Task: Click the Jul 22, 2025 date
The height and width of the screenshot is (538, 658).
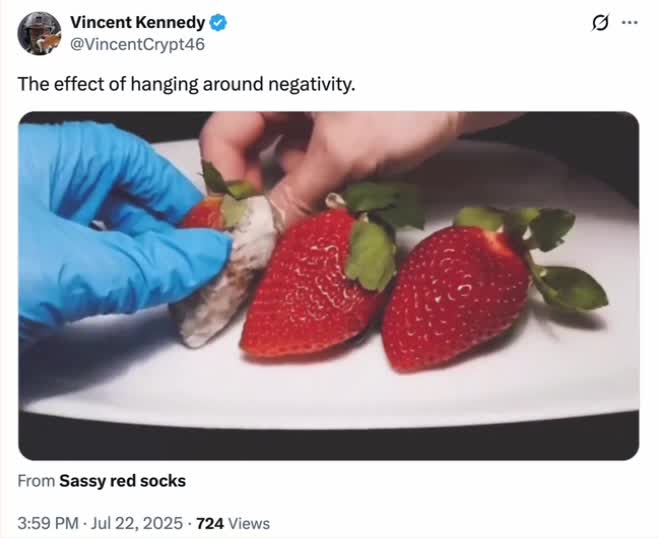Action: [139, 522]
